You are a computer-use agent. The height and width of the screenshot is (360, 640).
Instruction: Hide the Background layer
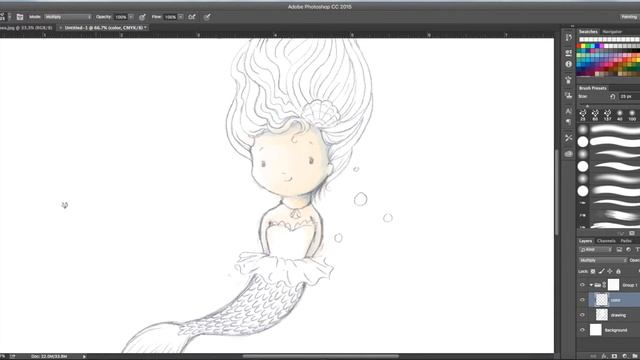pos(582,330)
